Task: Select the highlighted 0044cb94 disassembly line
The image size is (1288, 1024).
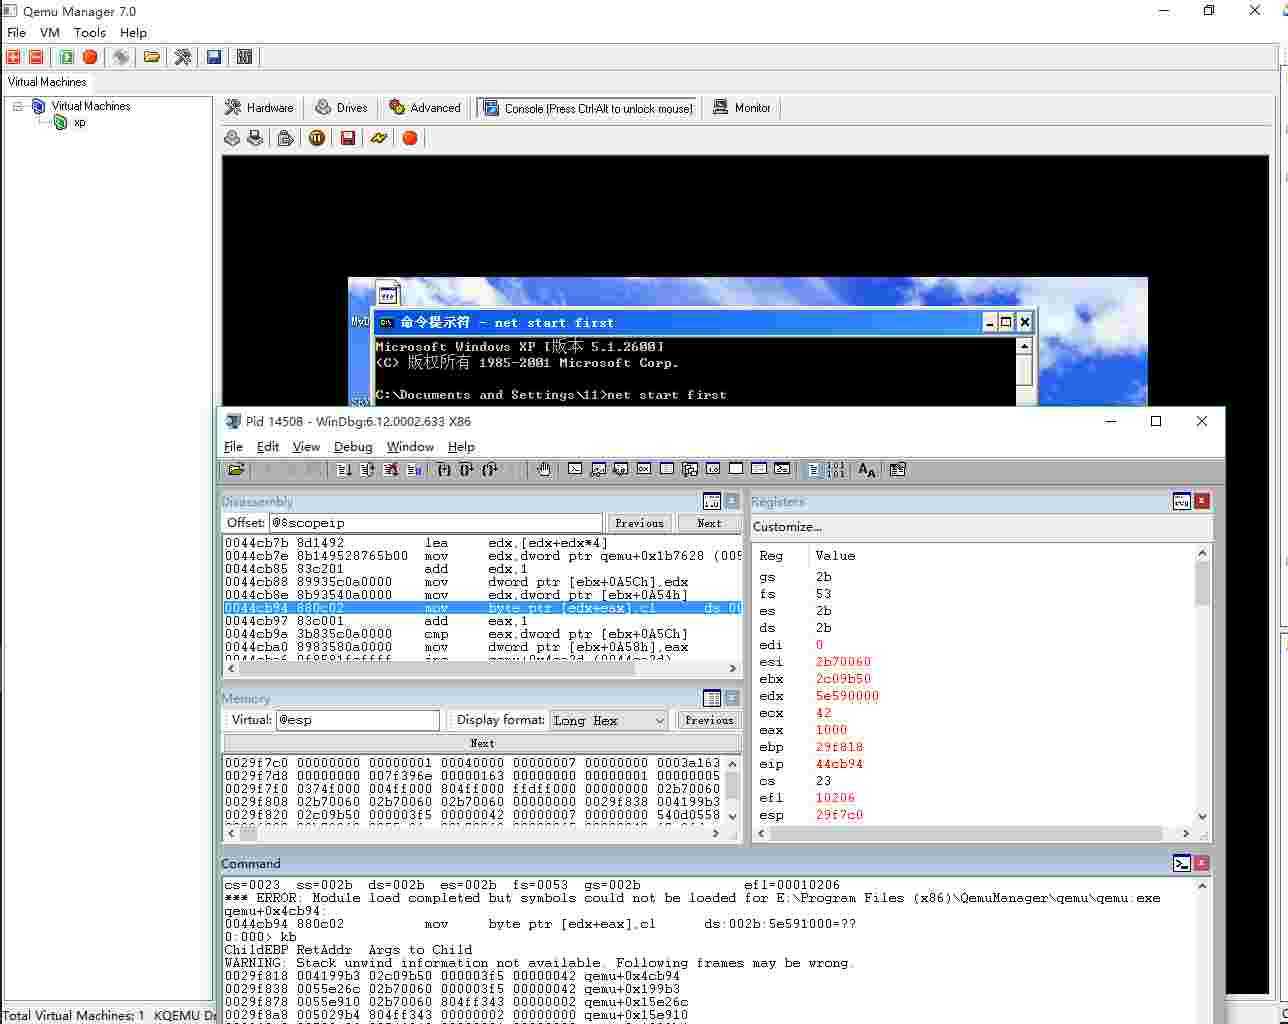Action: click(x=482, y=608)
